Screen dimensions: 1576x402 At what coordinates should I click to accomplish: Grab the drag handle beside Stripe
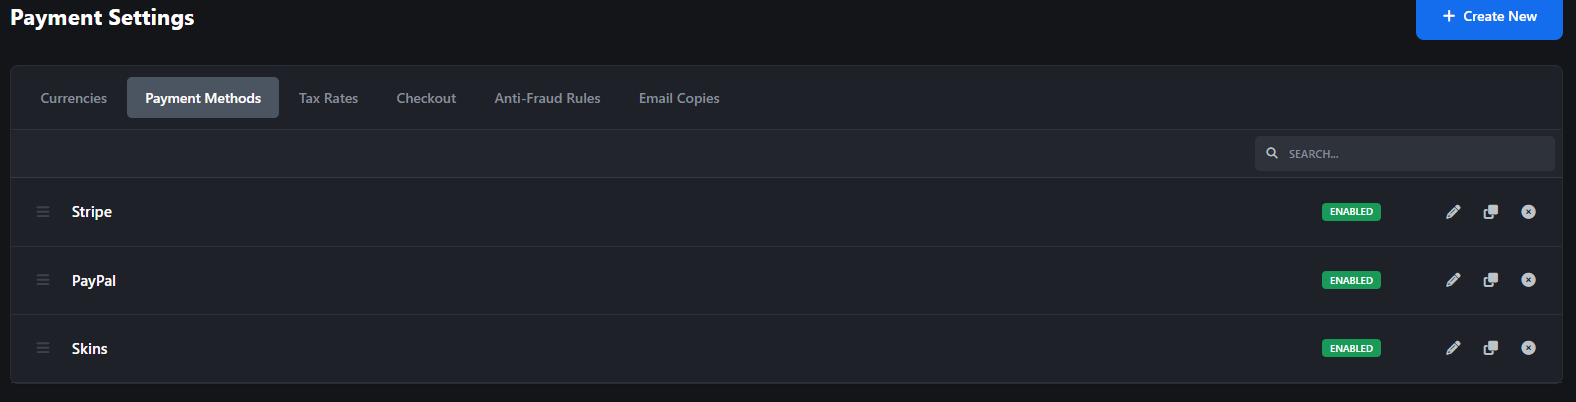click(43, 212)
